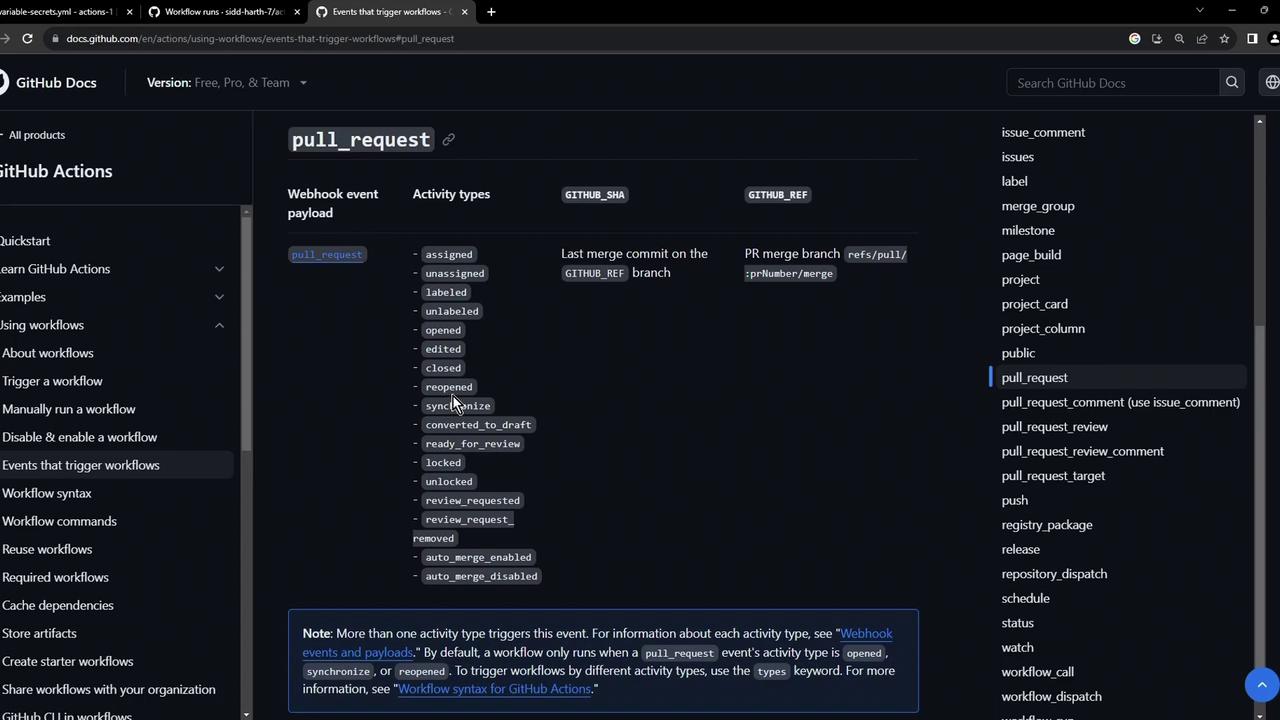Viewport: 1280px width, 720px height.
Task: Open 'Manually run a workflow' sidebar page
Action: 69,409
